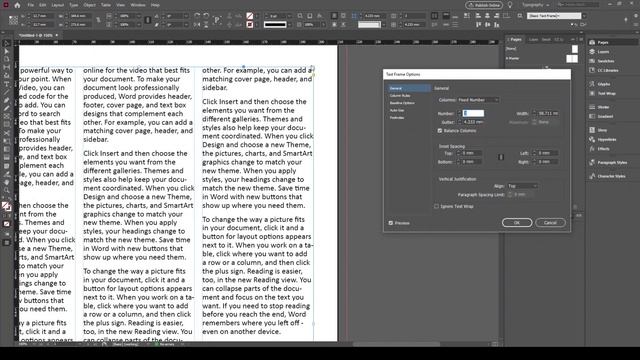Toggle constrain proportions for scaling
This screenshot has height=360, width=640.
point(148,20)
